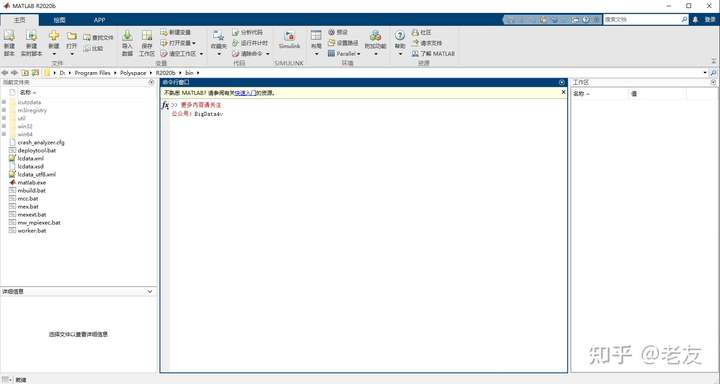
Task: Click the up-one-level folder icon
Action: [x=25, y=73]
